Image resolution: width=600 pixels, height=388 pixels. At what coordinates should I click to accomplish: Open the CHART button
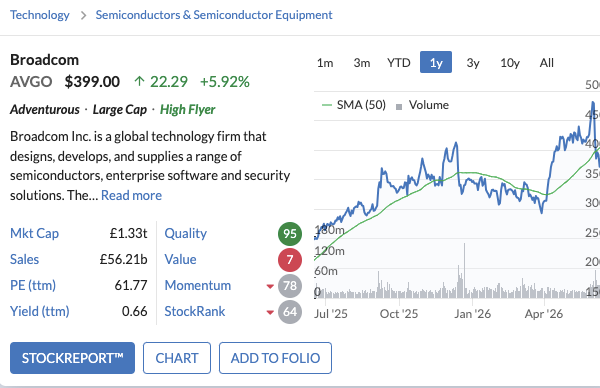(x=177, y=358)
